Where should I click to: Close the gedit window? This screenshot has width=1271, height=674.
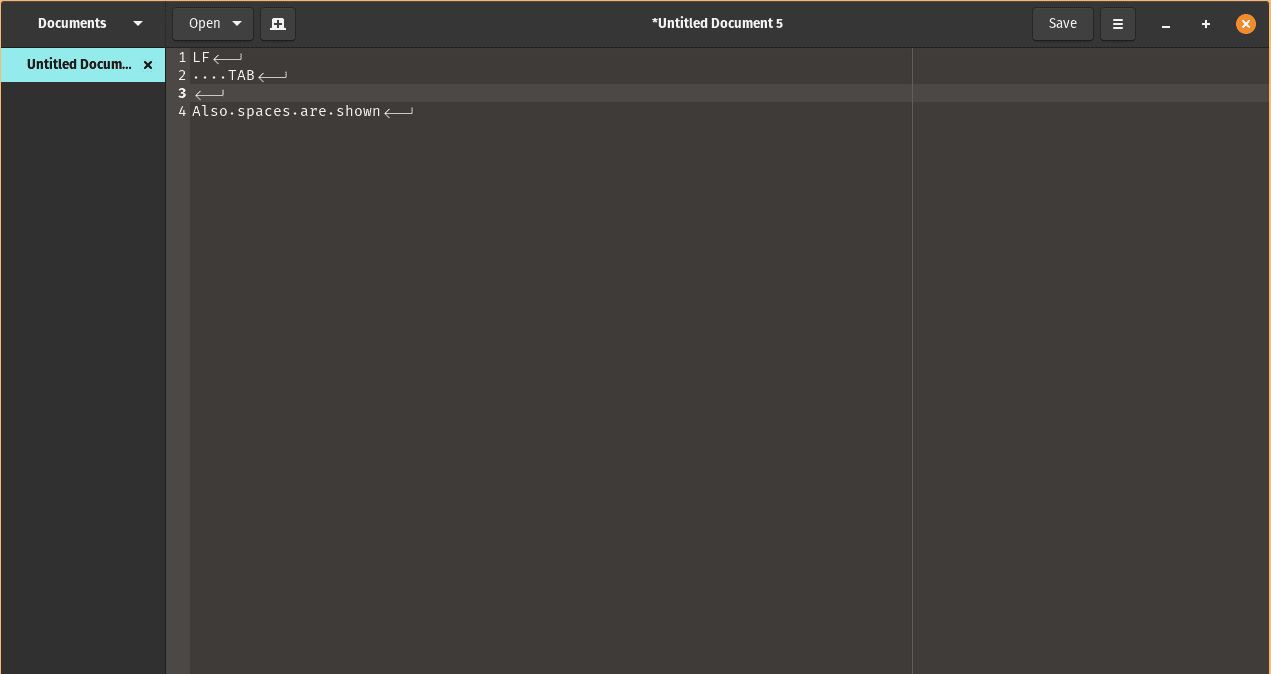click(x=1246, y=24)
